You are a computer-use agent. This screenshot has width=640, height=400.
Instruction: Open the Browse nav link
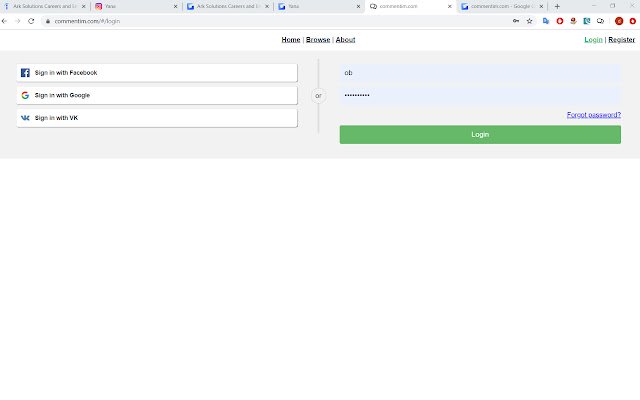coord(318,40)
